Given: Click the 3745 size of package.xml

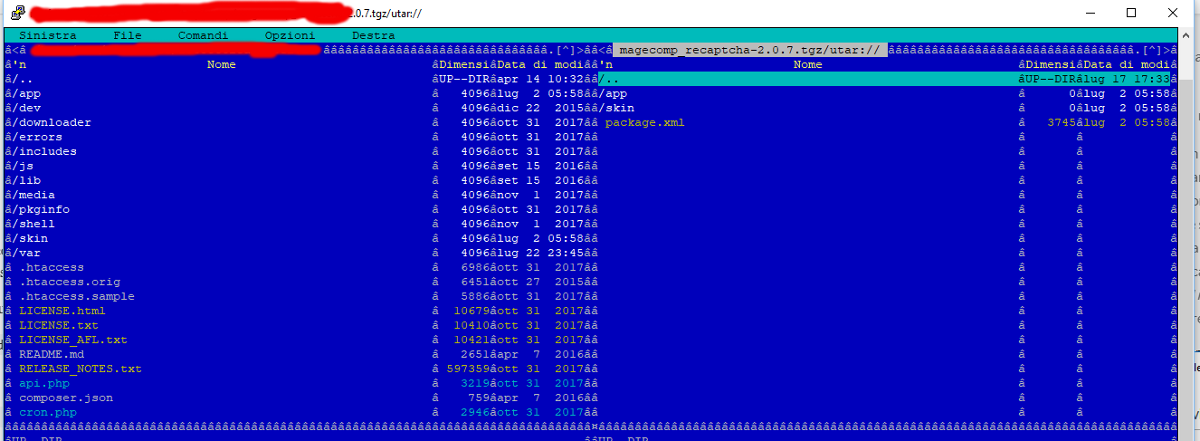Looking at the screenshot, I should click(x=1062, y=122).
